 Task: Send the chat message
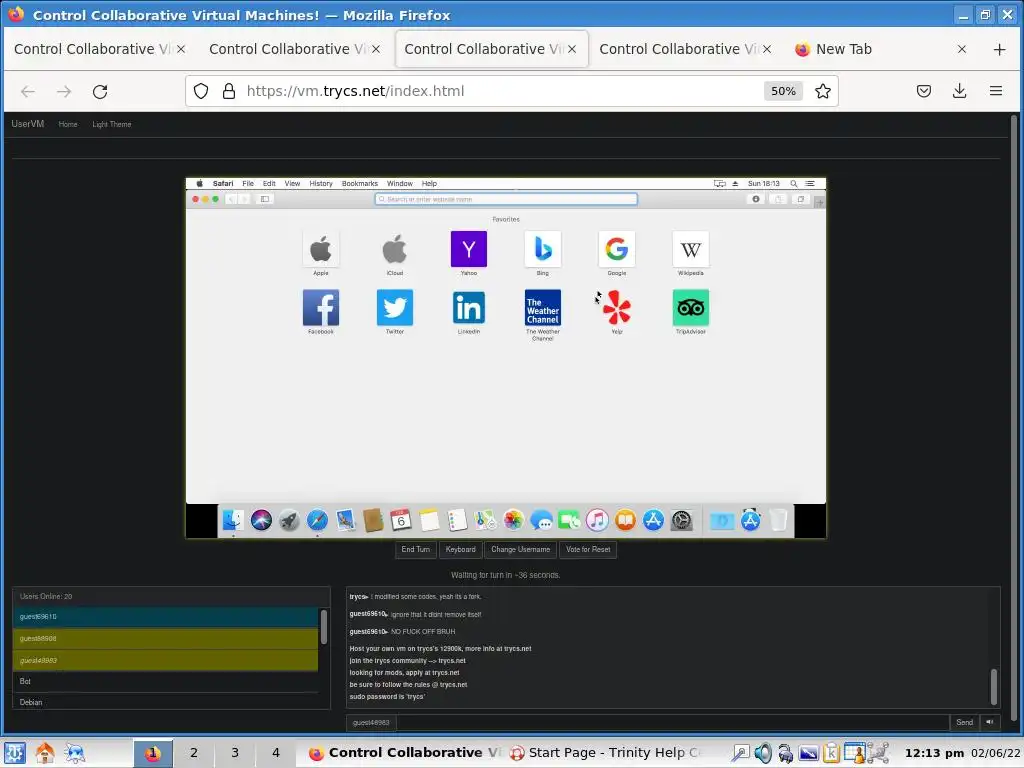coord(964,722)
